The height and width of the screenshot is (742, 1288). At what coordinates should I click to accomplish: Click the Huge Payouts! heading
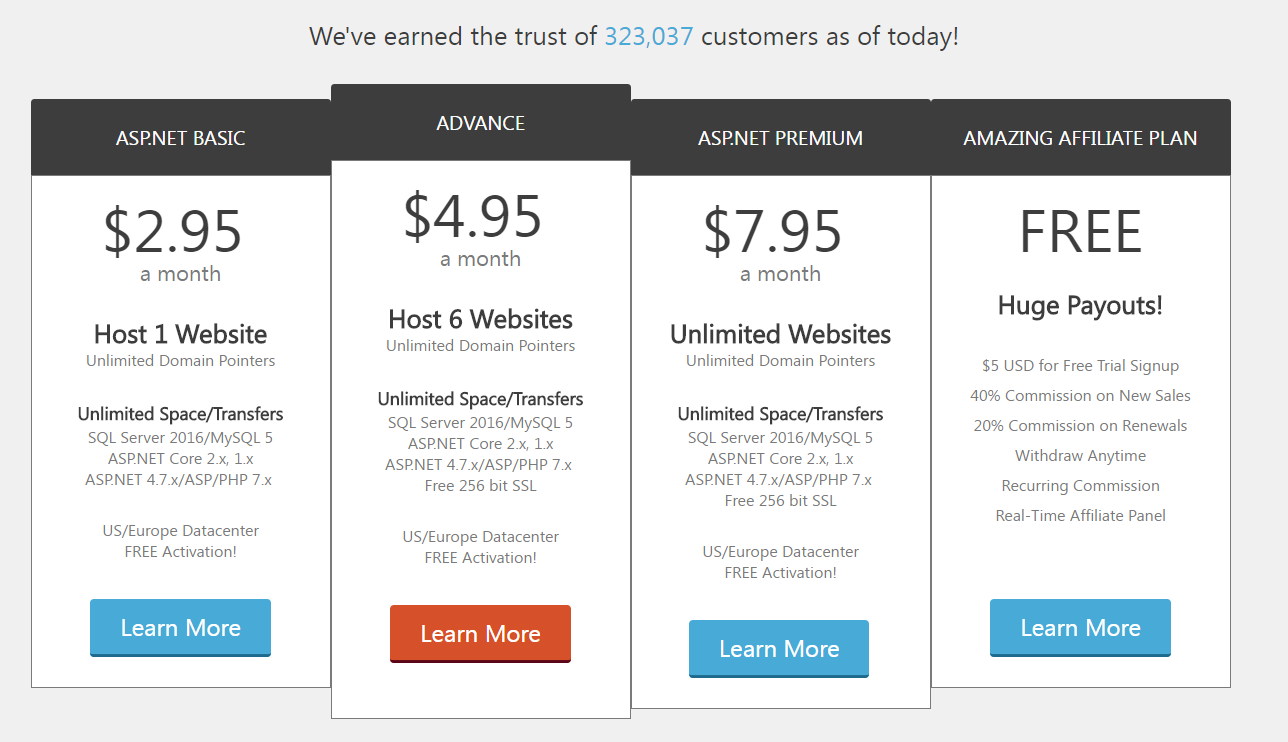tap(1080, 305)
